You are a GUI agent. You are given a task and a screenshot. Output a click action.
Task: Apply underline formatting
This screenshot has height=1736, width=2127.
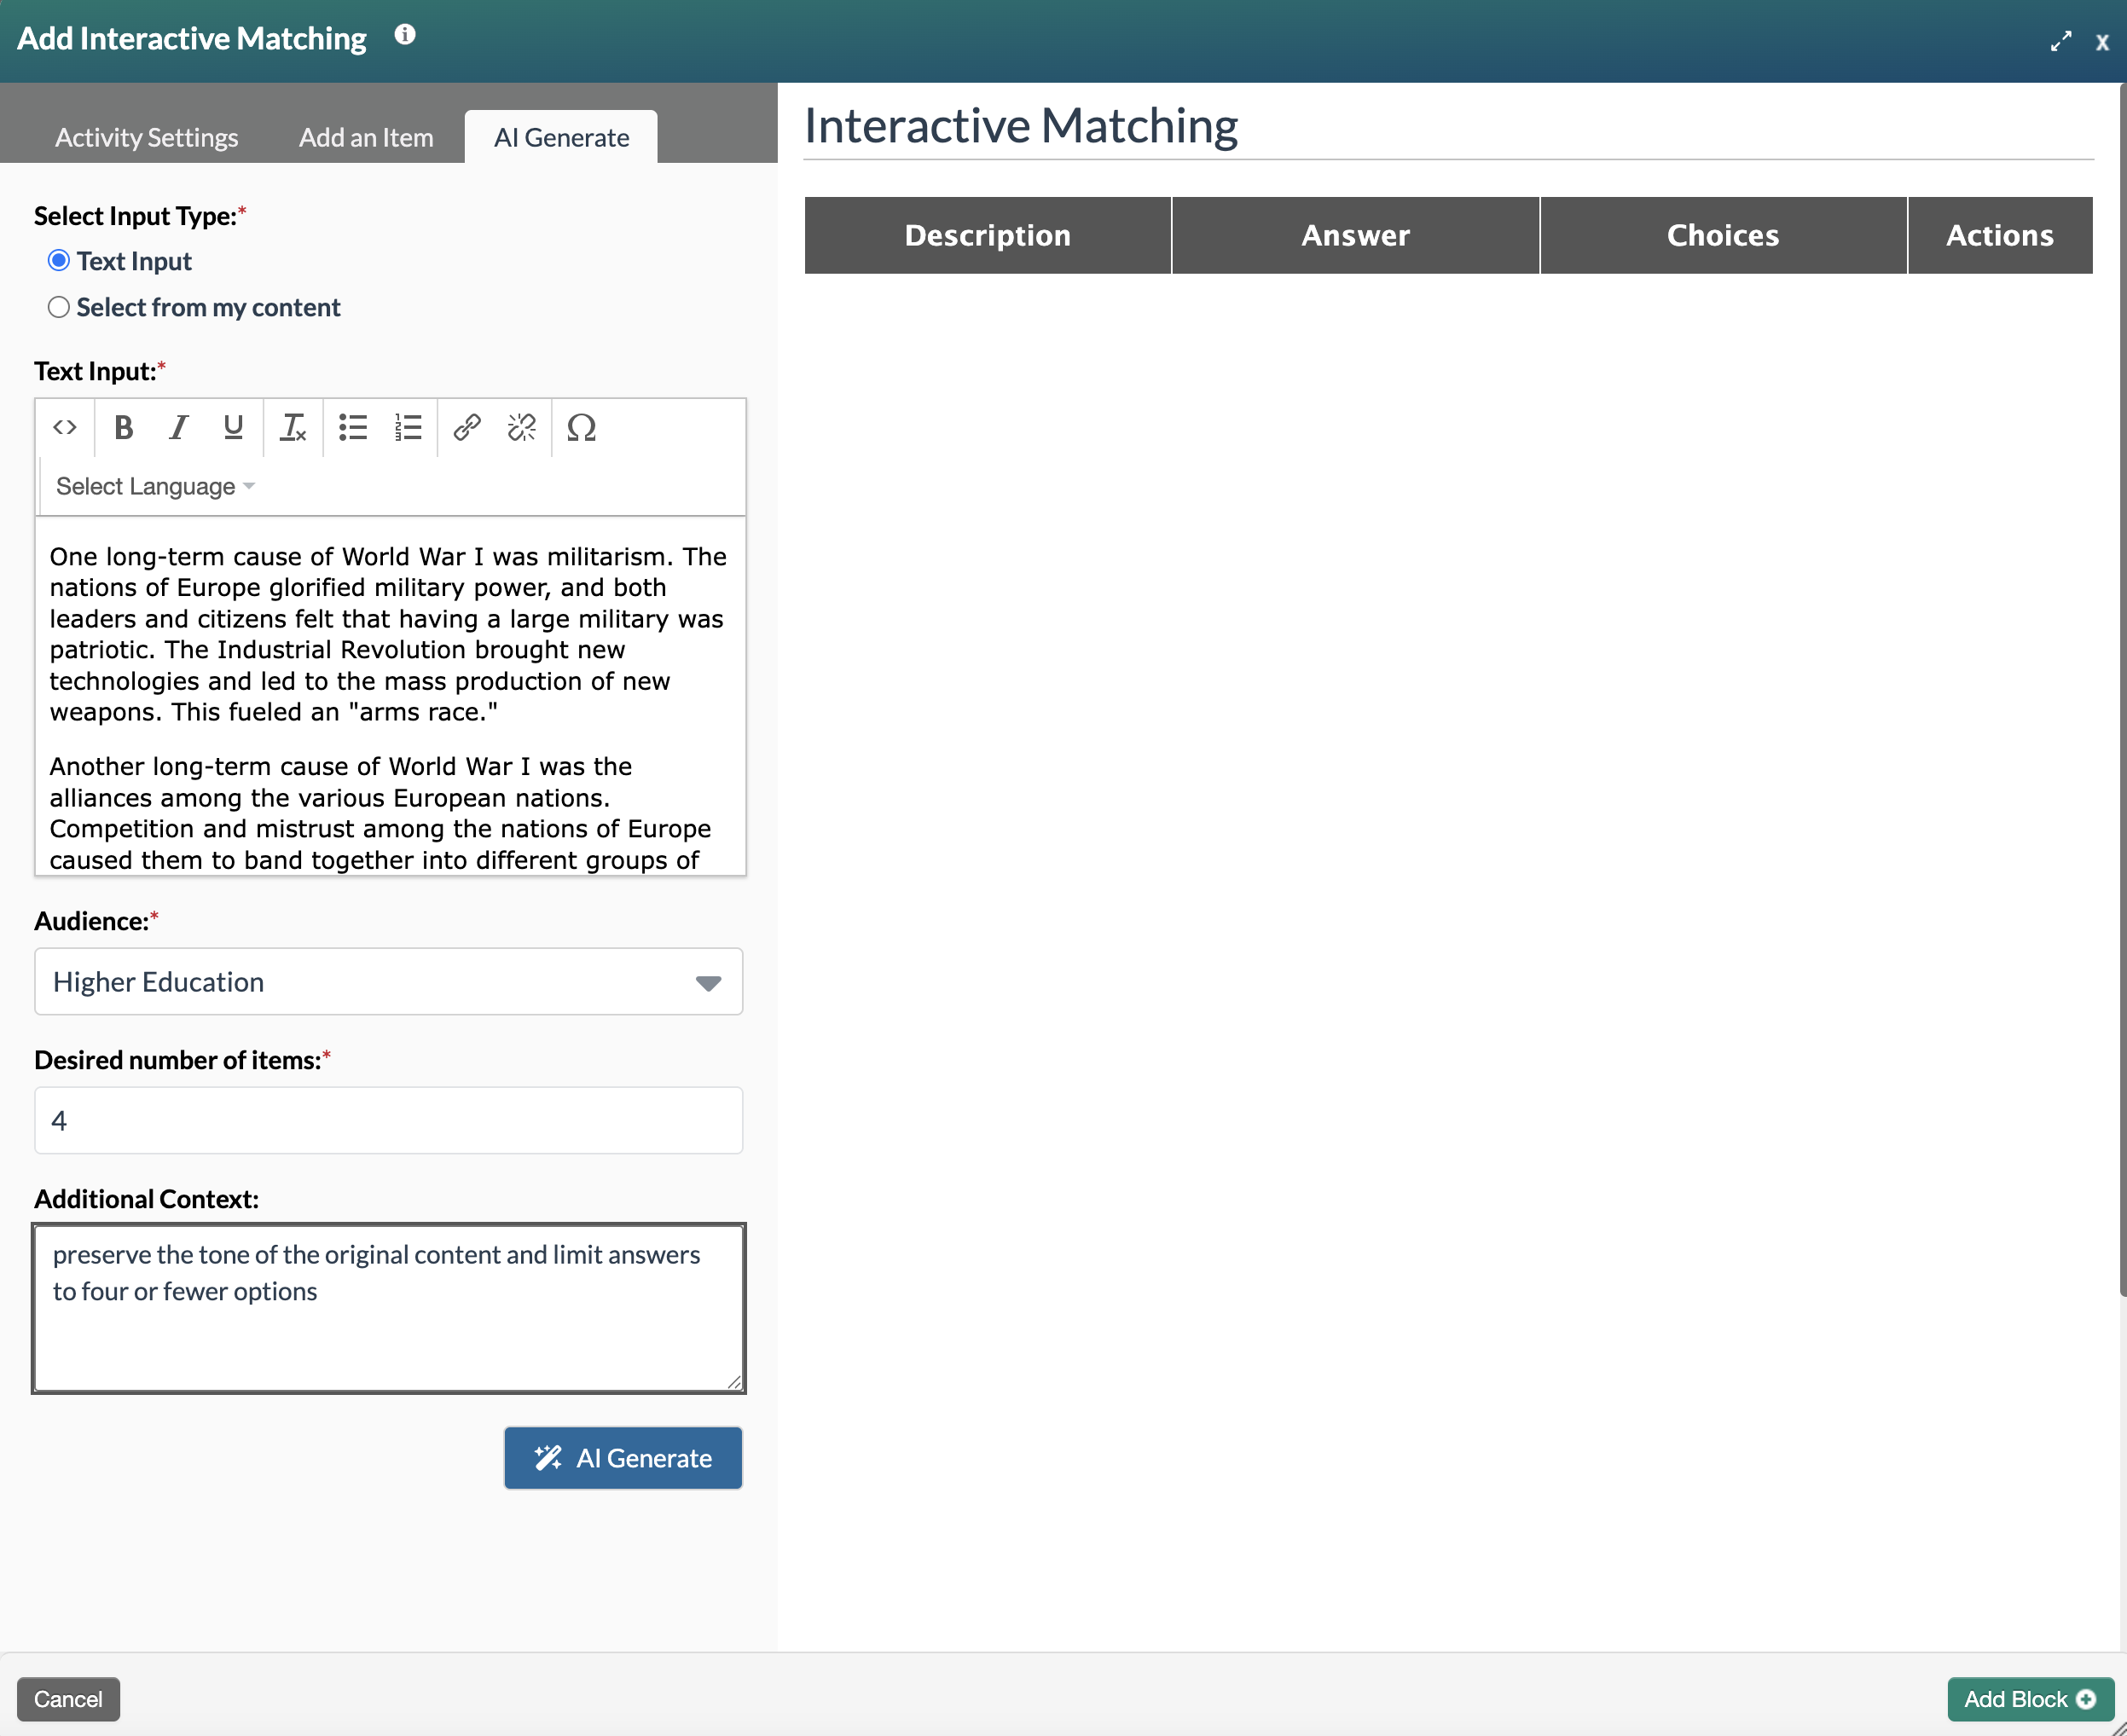click(x=232, y=428)
